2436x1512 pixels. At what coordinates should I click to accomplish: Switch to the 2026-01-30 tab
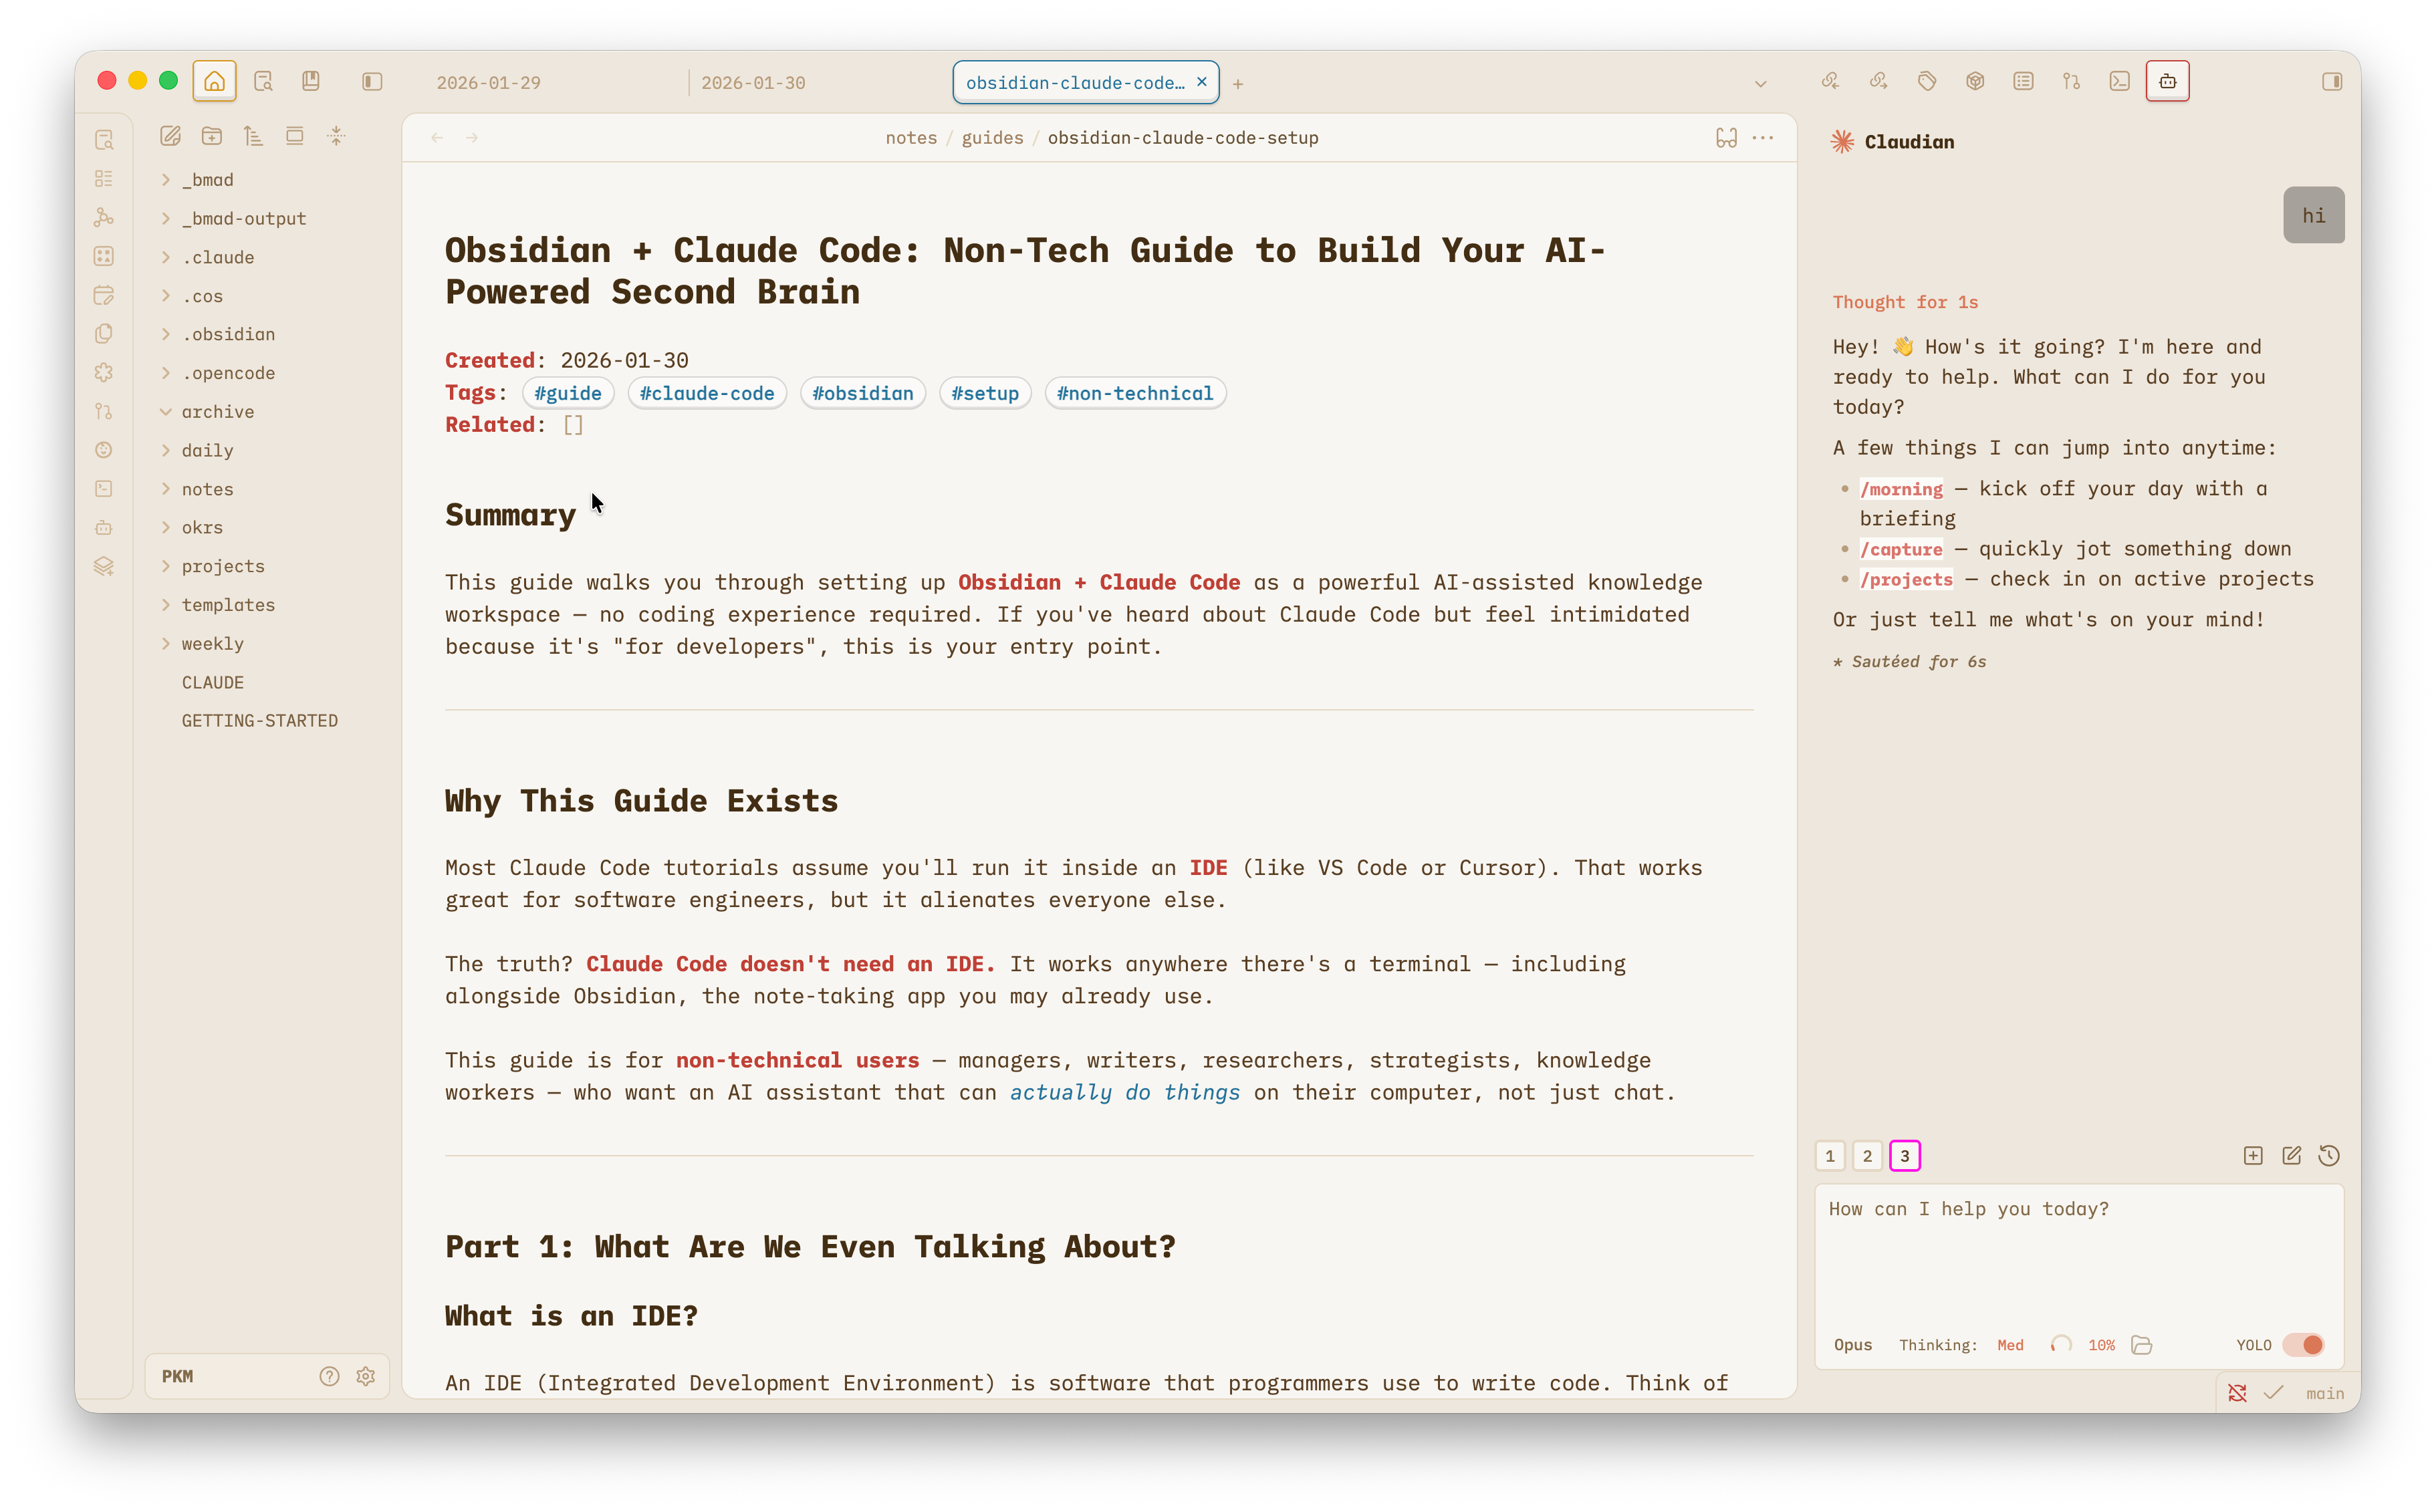[753, 83]
